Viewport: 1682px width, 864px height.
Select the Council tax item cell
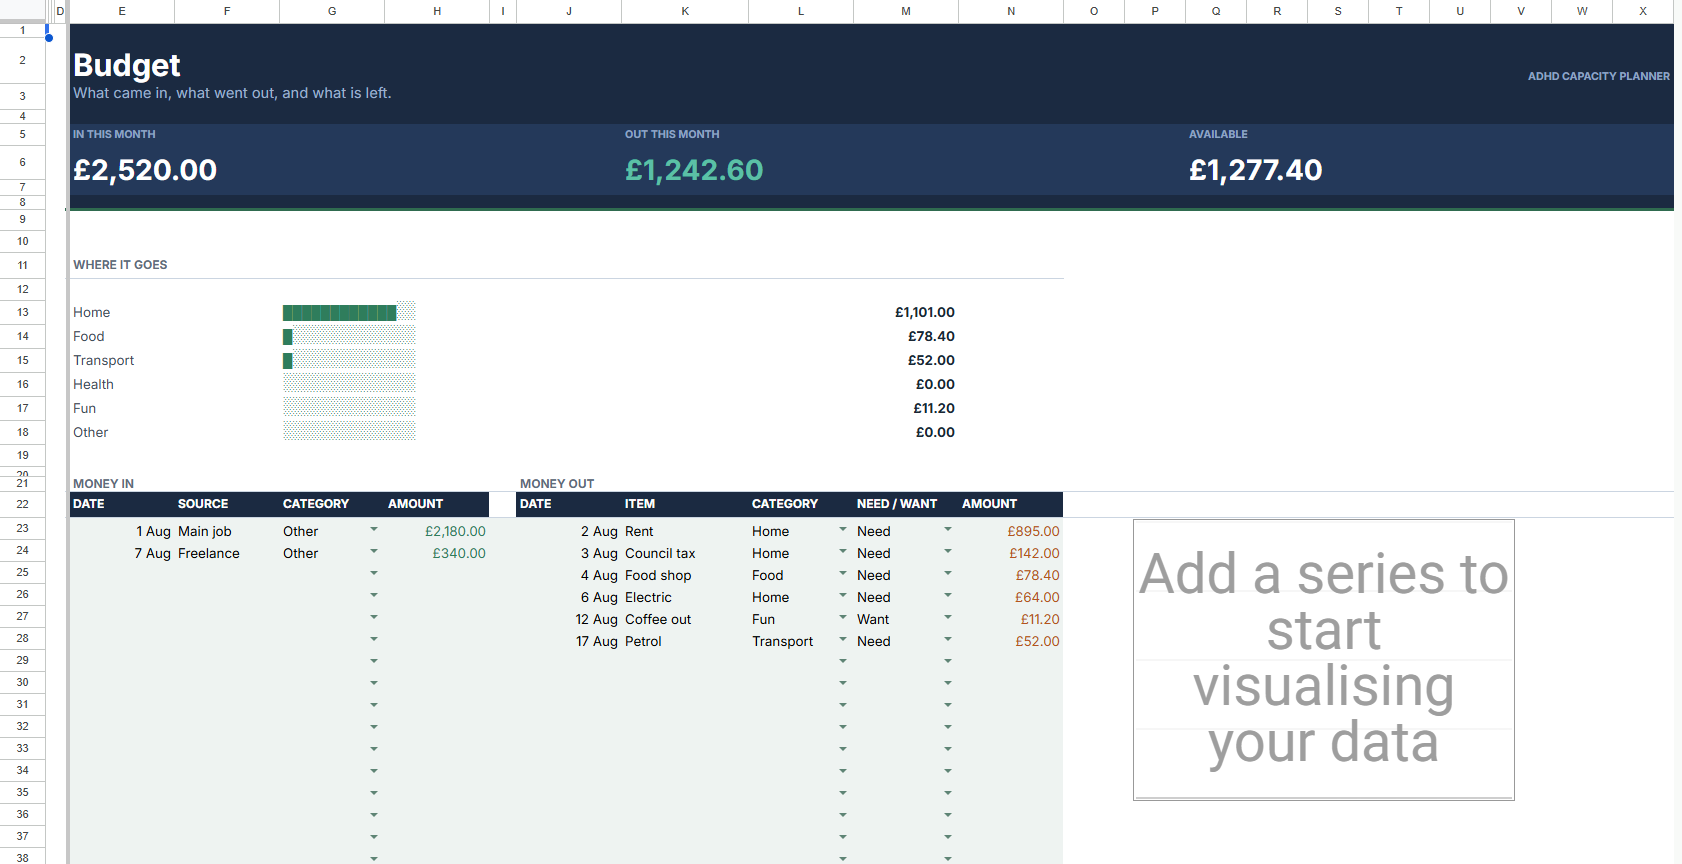685,553
